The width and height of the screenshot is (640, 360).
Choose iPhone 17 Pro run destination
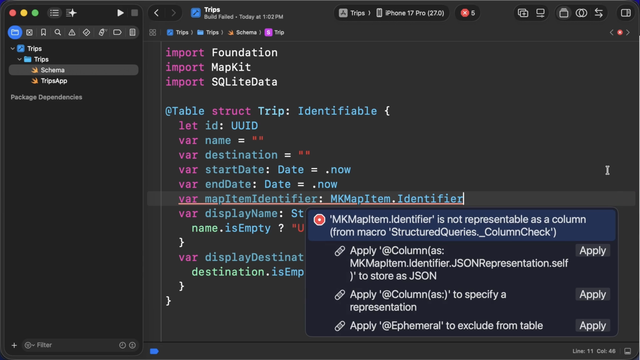click(410, 13)
